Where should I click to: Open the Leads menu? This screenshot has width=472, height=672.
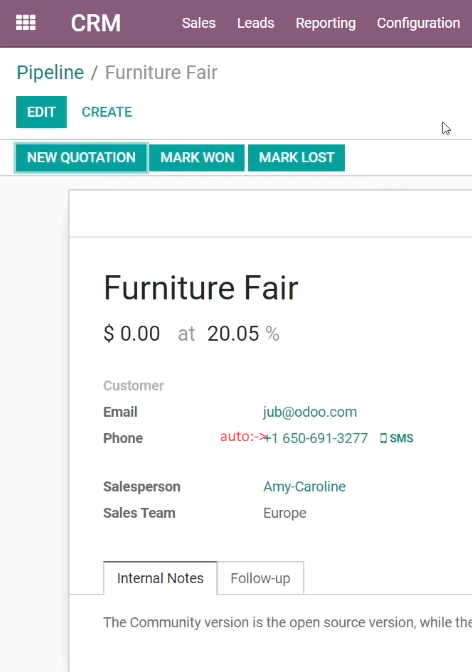[x=256, y=23]
